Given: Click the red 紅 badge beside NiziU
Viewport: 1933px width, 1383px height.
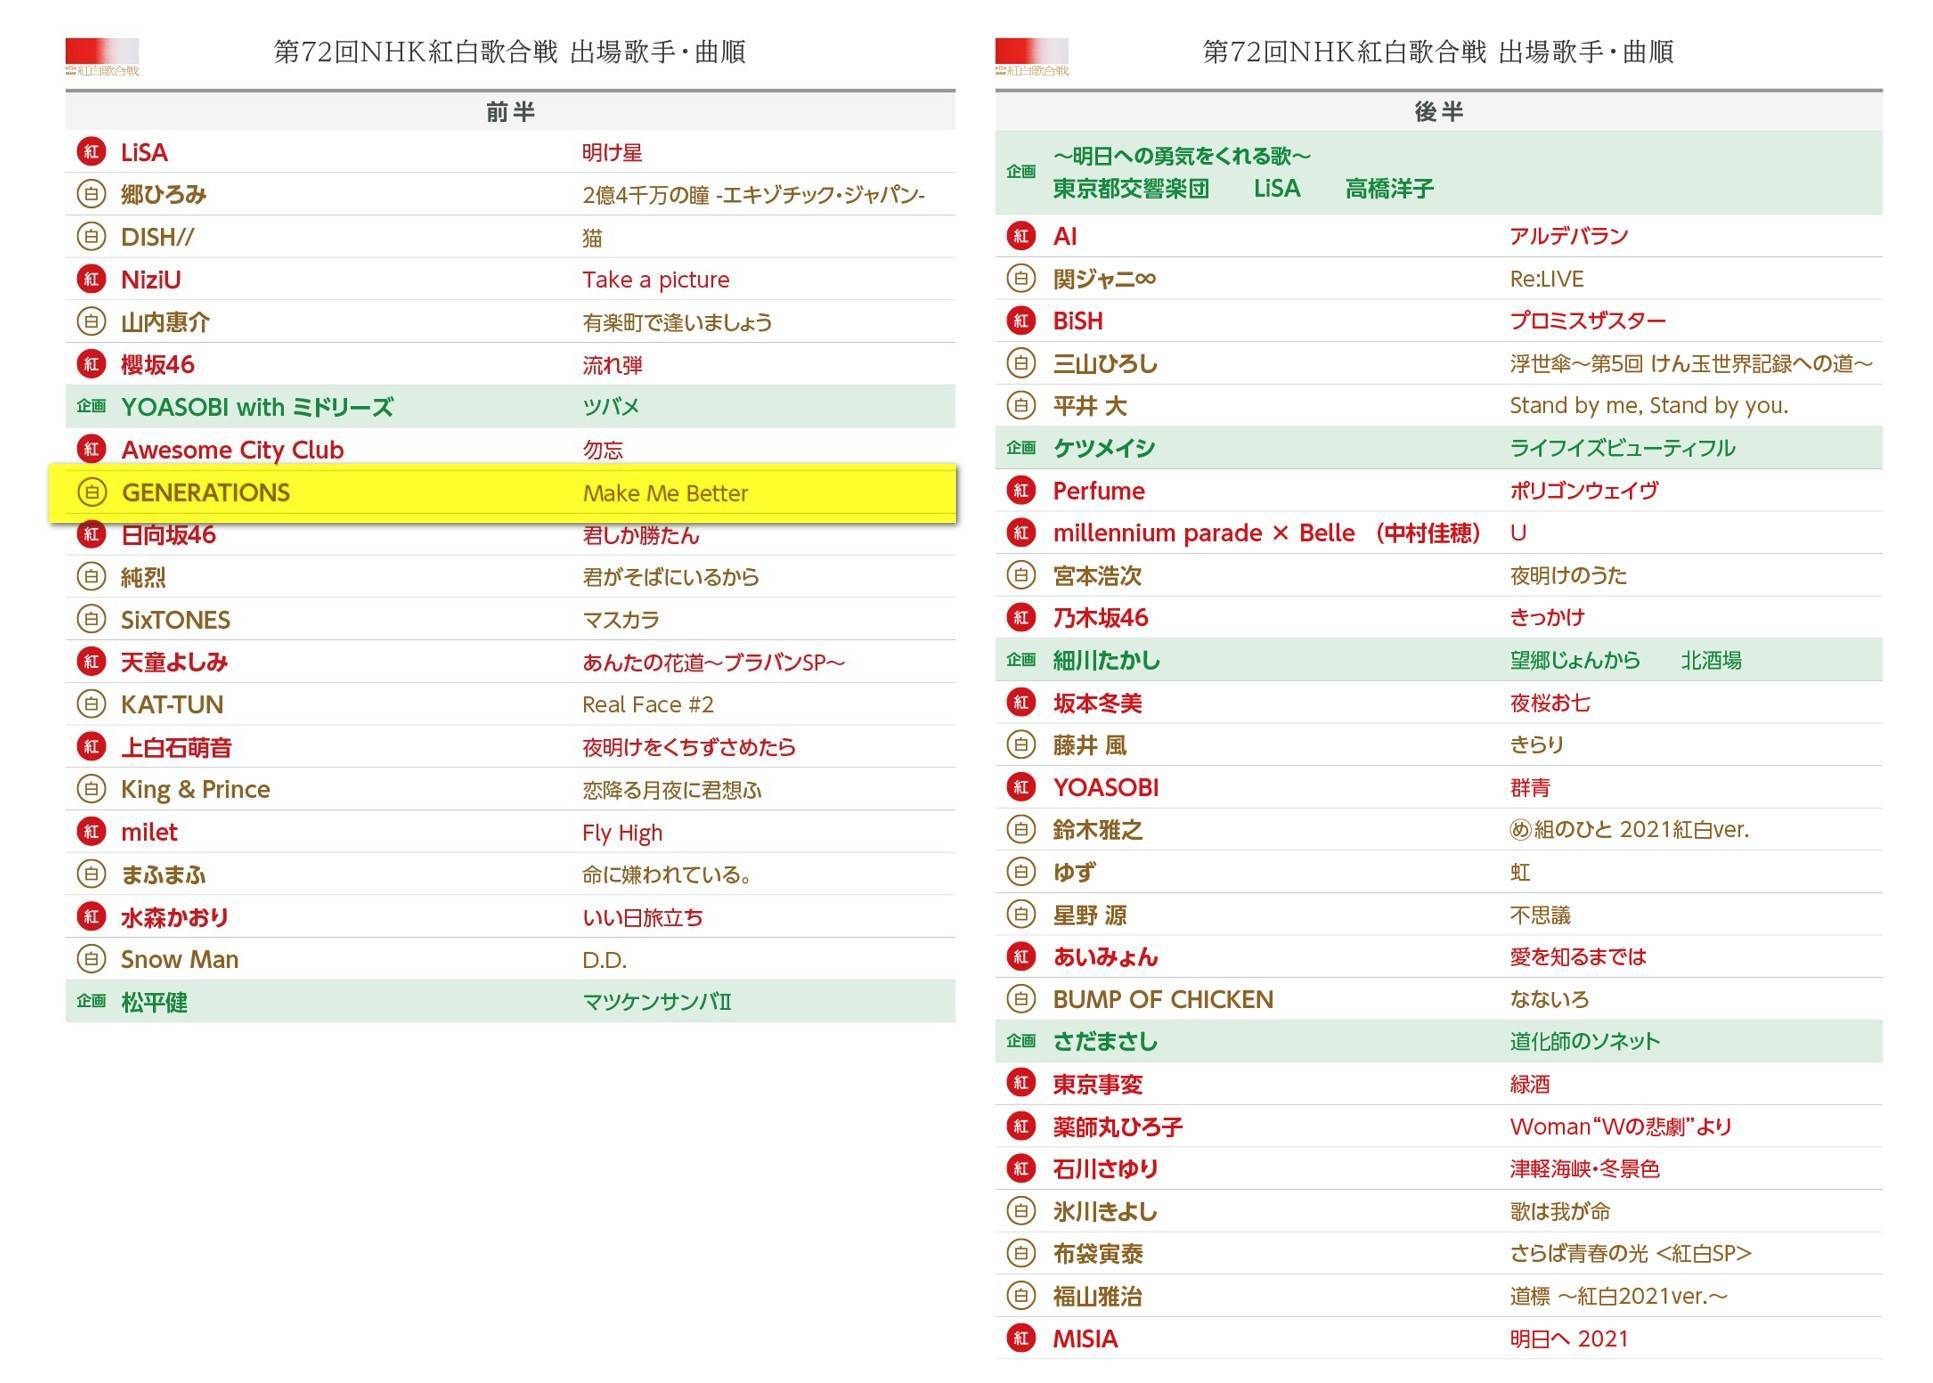Looking at the screenshot, I should pyautogui.click(x=91, y=279).
